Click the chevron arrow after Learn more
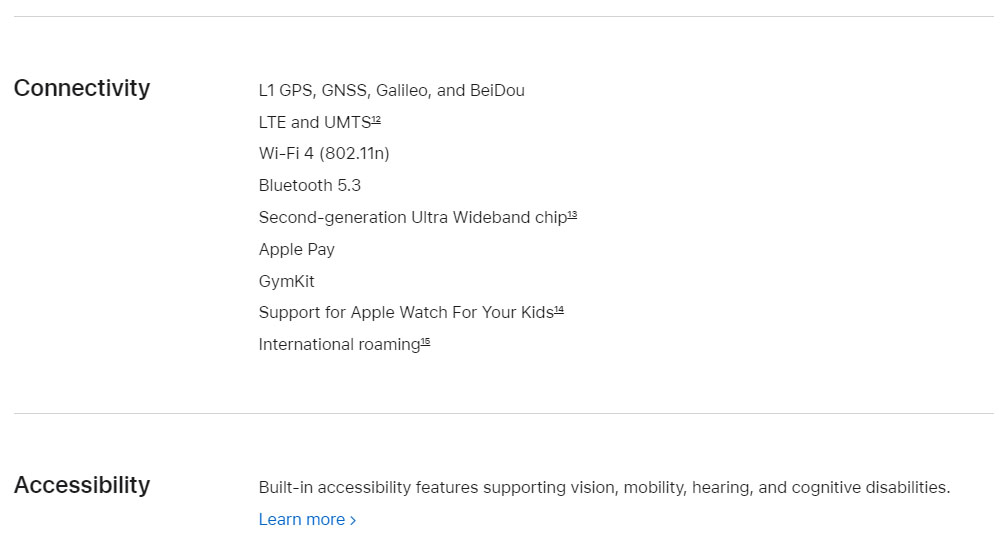This screenshot has width=1005, height=539. click(x=353, y=520)
